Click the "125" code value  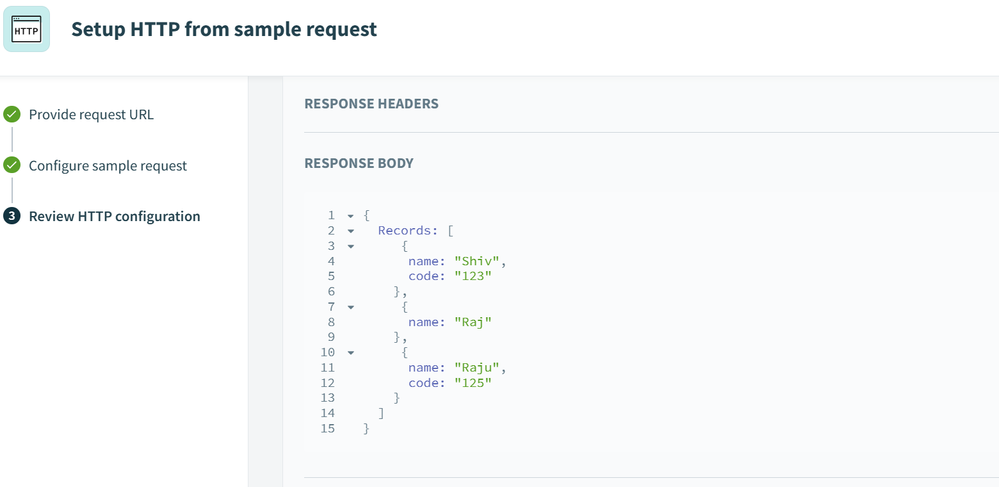click(473, 382)
